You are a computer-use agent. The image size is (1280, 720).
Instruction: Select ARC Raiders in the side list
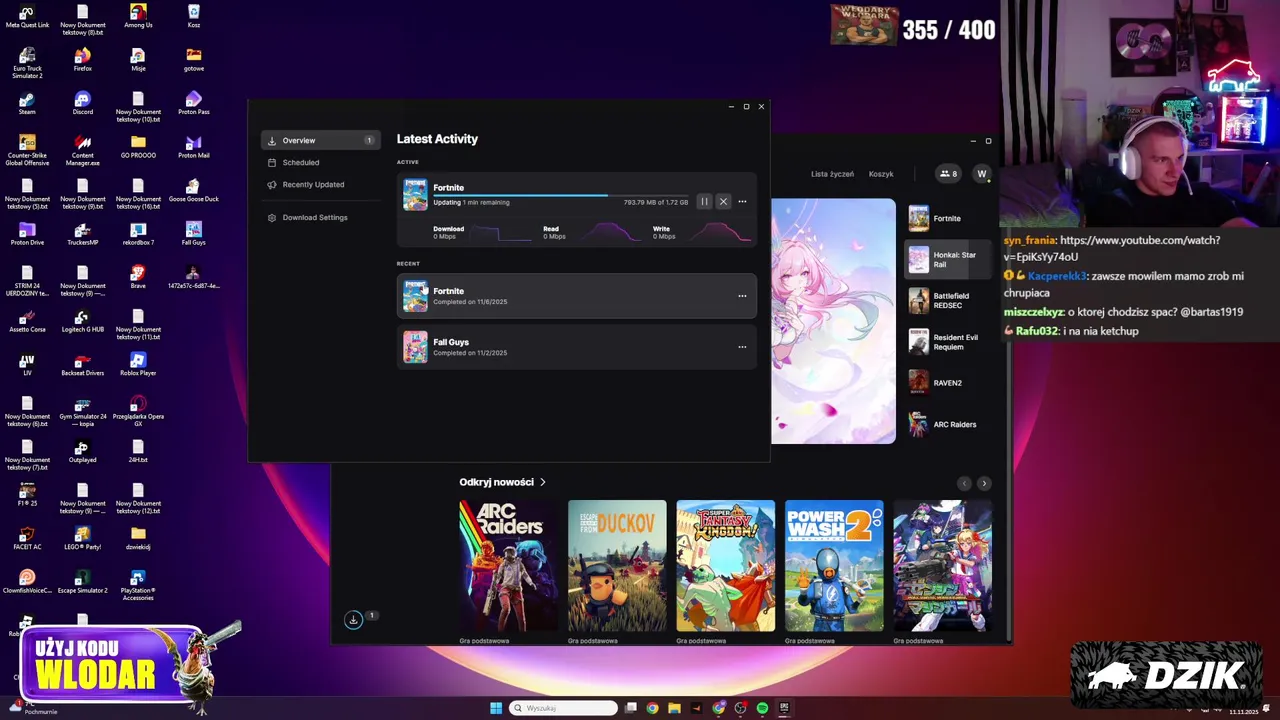click(x=947, y=425)
